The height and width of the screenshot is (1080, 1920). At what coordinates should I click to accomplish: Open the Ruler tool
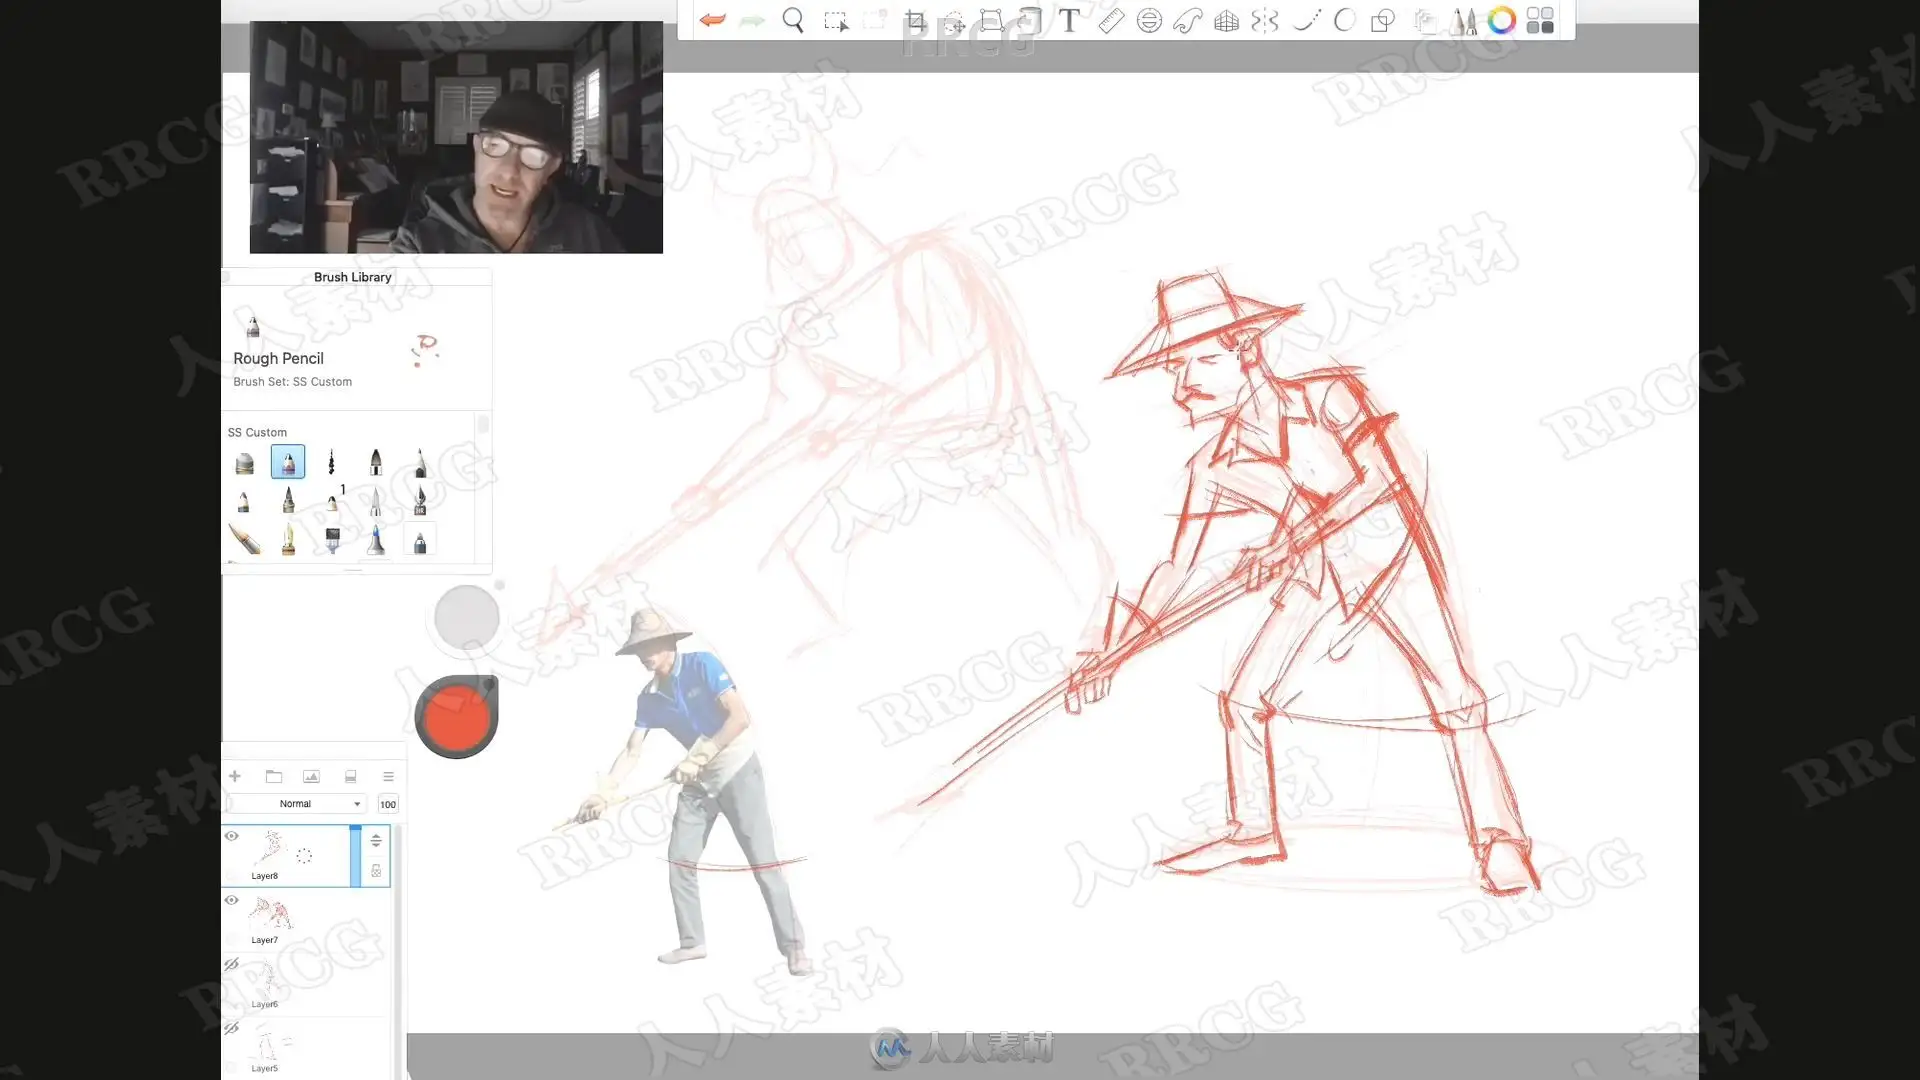1110,20
